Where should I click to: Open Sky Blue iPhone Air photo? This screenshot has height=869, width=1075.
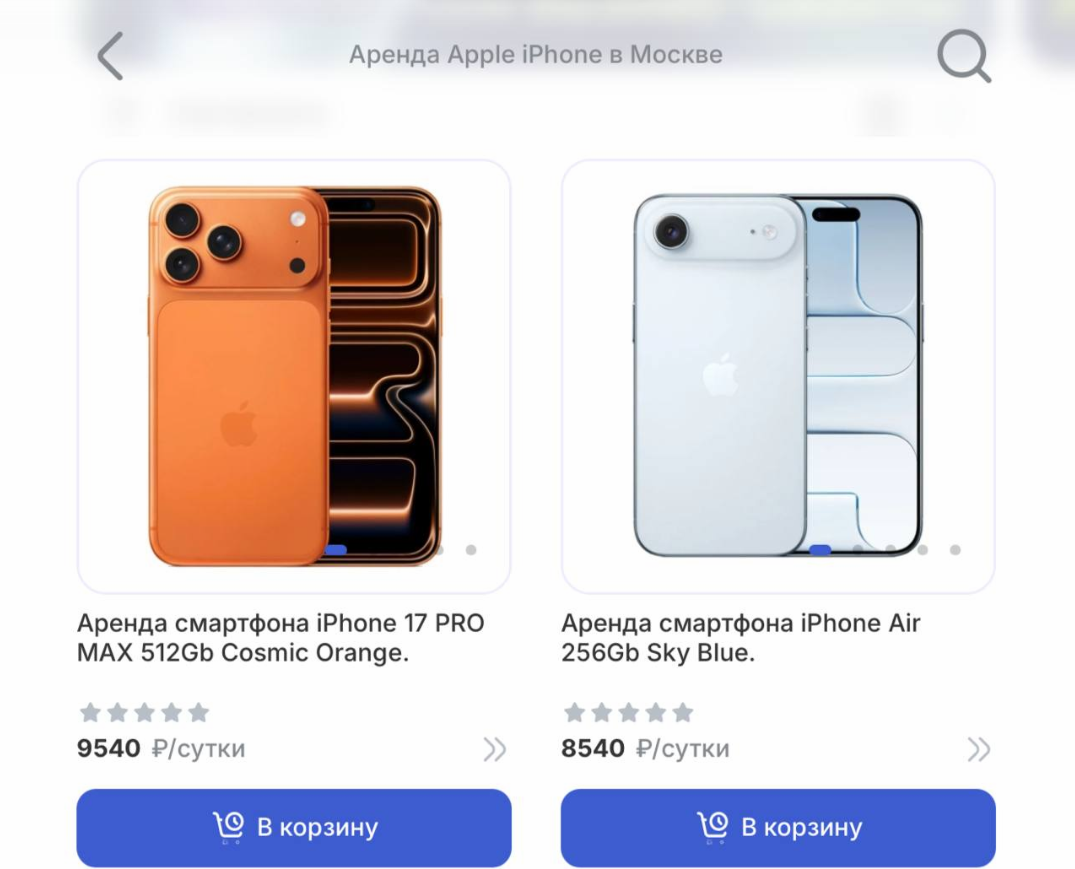778,376
